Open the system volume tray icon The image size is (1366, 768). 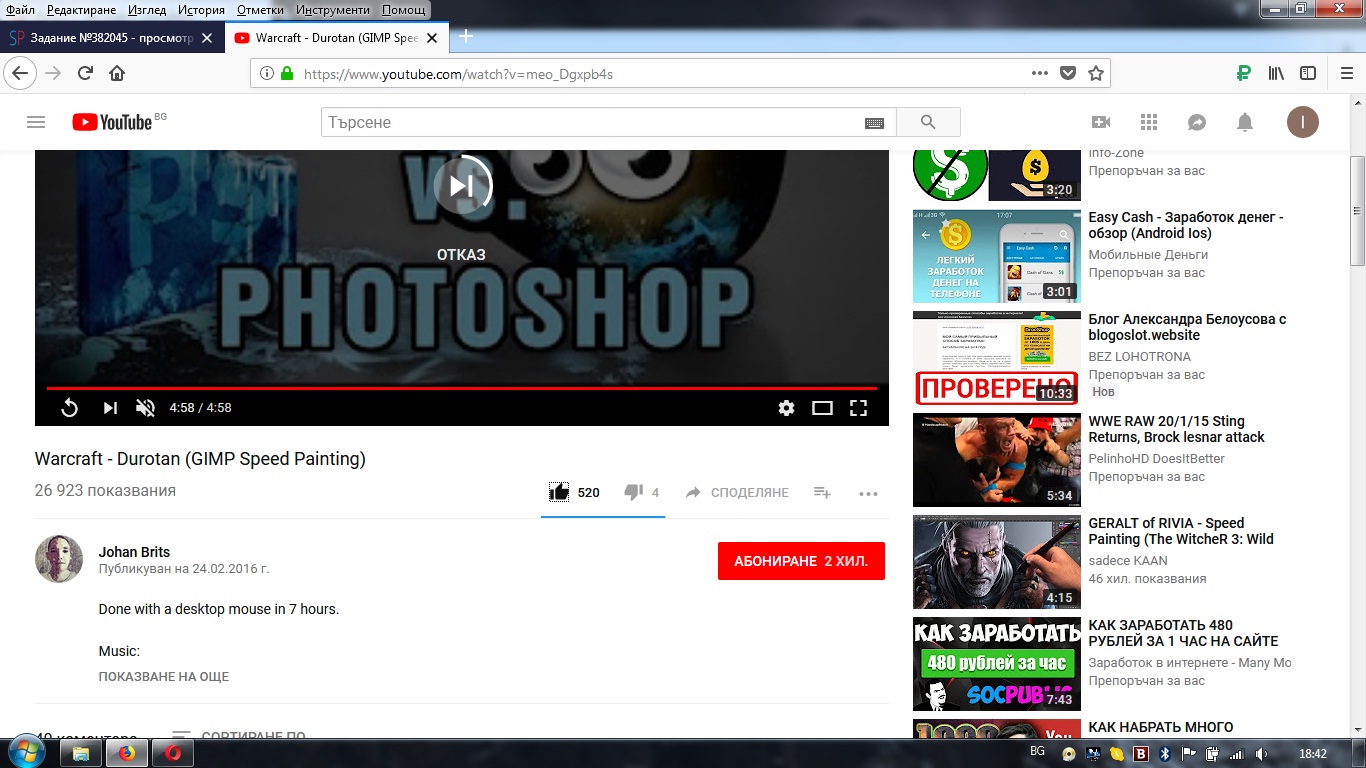point(1262,754)
